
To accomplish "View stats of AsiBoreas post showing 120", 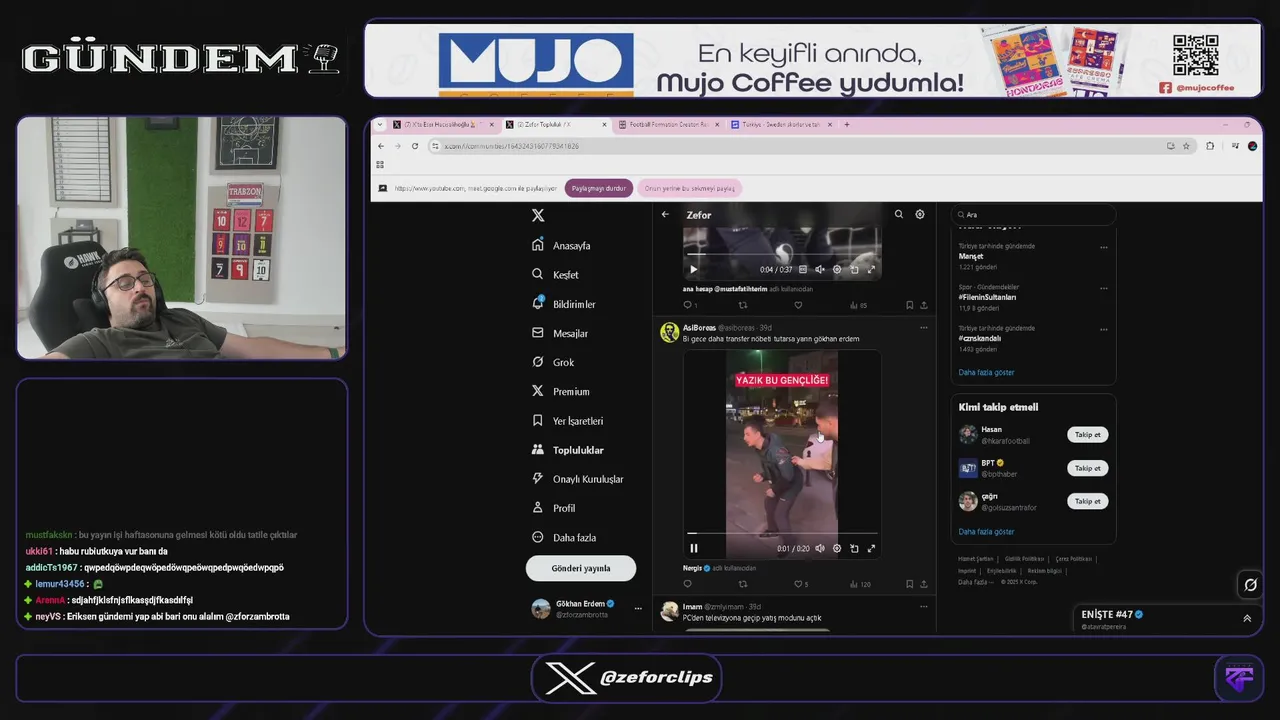I will tap(859, 584).
